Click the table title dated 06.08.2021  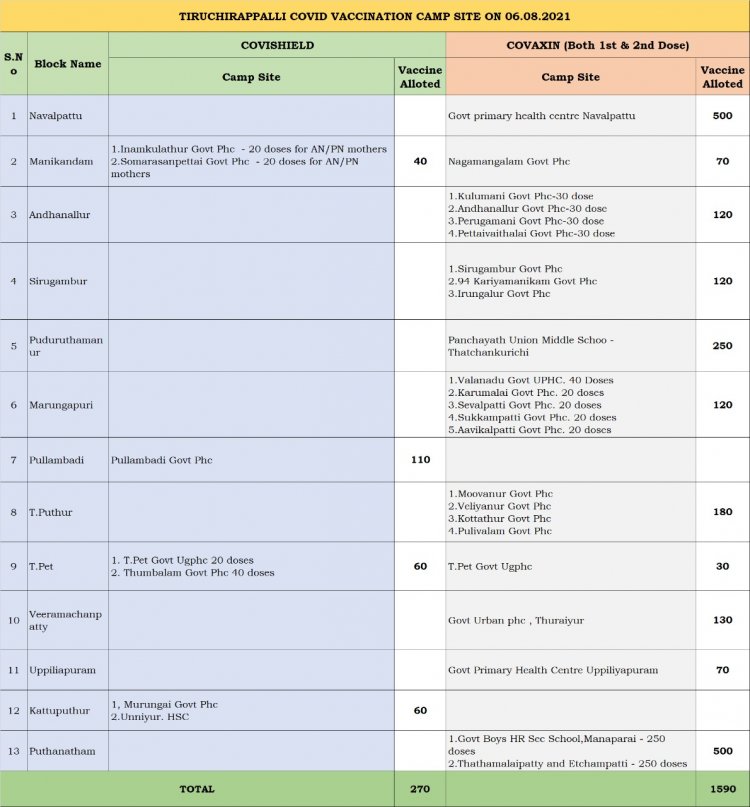375,16
